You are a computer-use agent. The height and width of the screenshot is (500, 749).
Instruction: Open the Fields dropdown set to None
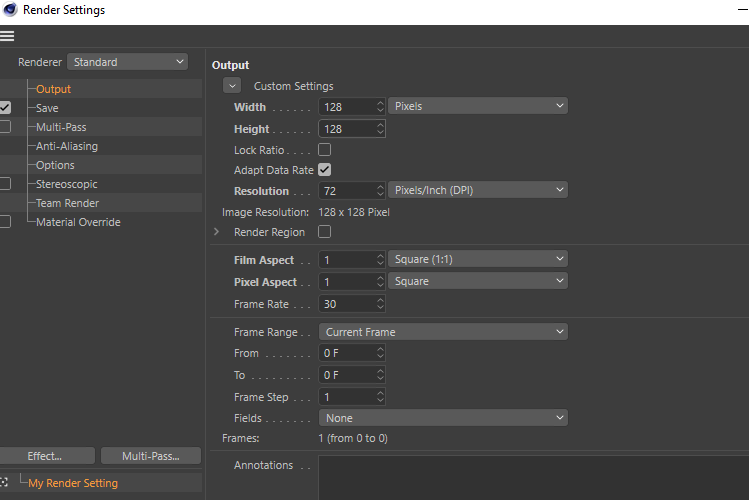click(443, 418)
